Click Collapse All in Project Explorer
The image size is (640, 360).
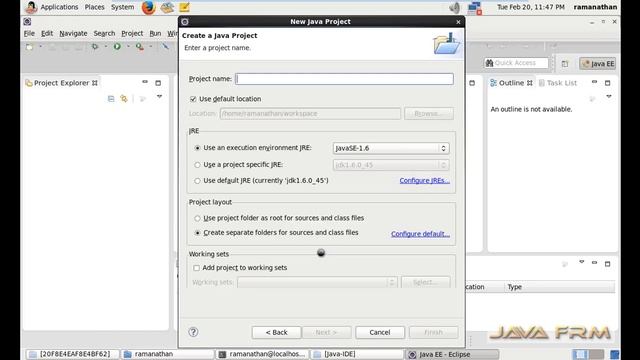click(111, 98)
